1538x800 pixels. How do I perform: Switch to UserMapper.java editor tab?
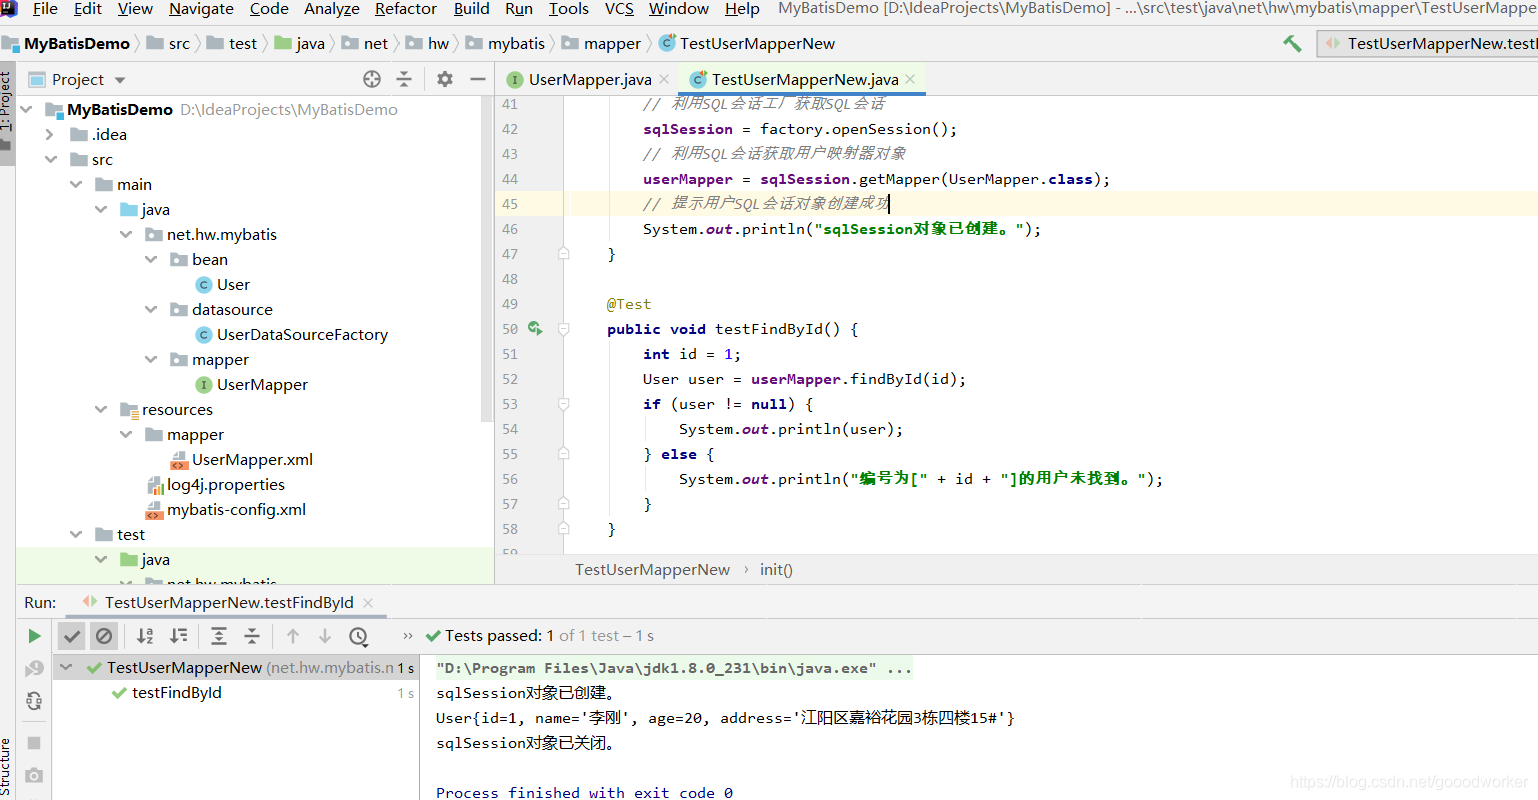(x=590, y=79)
